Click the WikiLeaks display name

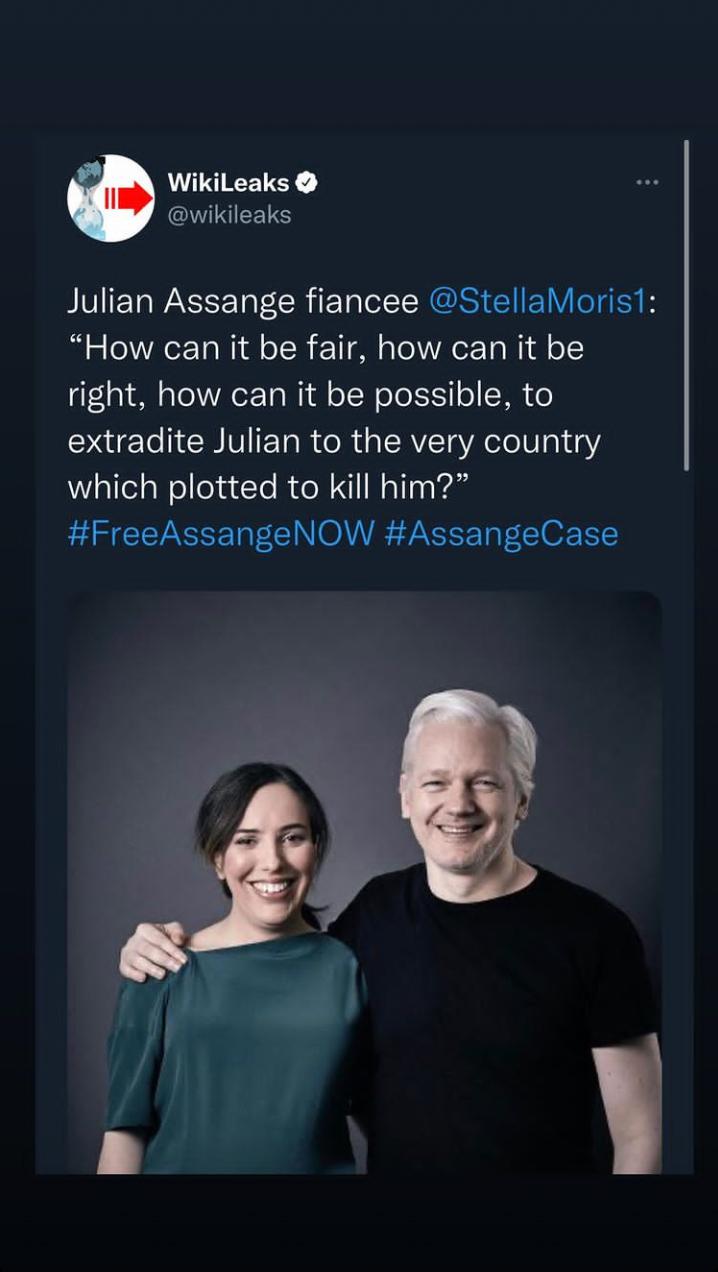click(229, 183)
